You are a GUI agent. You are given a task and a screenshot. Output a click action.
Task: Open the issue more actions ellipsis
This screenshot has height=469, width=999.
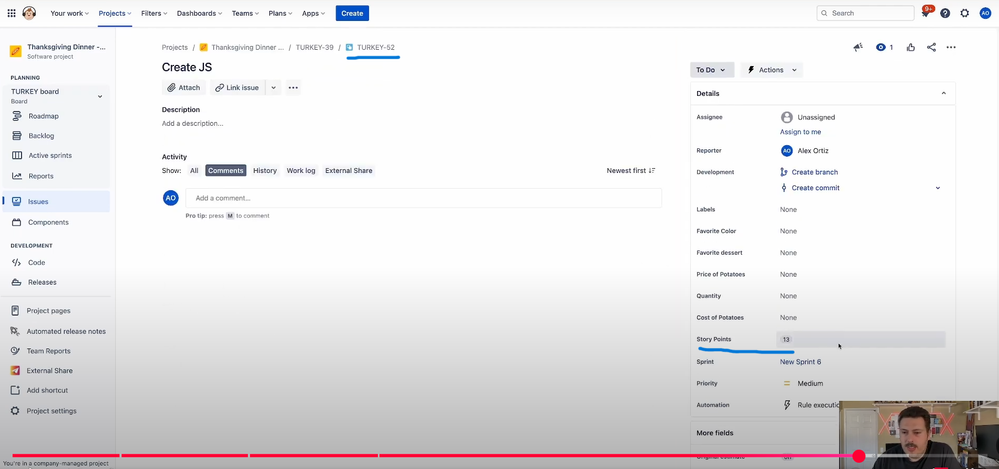point(951,47)
